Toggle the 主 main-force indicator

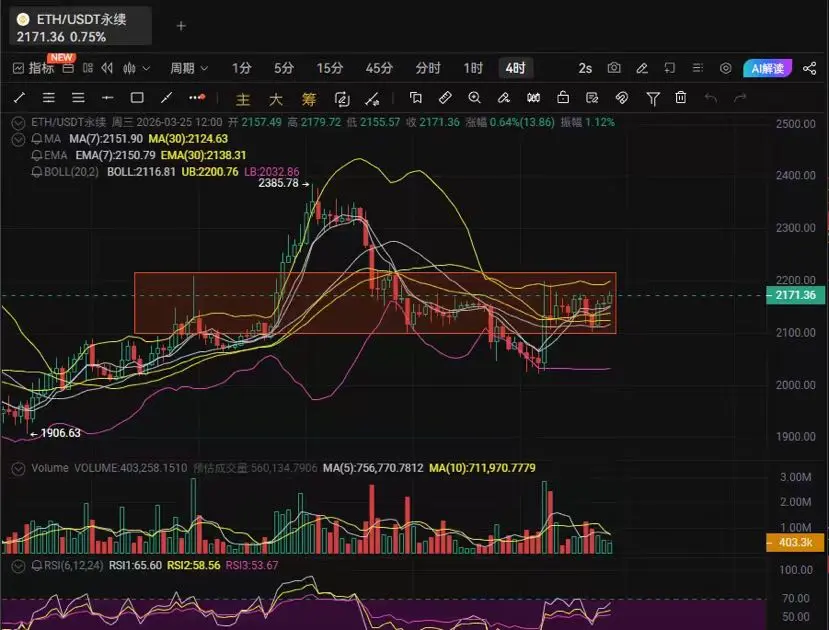pos(243,99)
